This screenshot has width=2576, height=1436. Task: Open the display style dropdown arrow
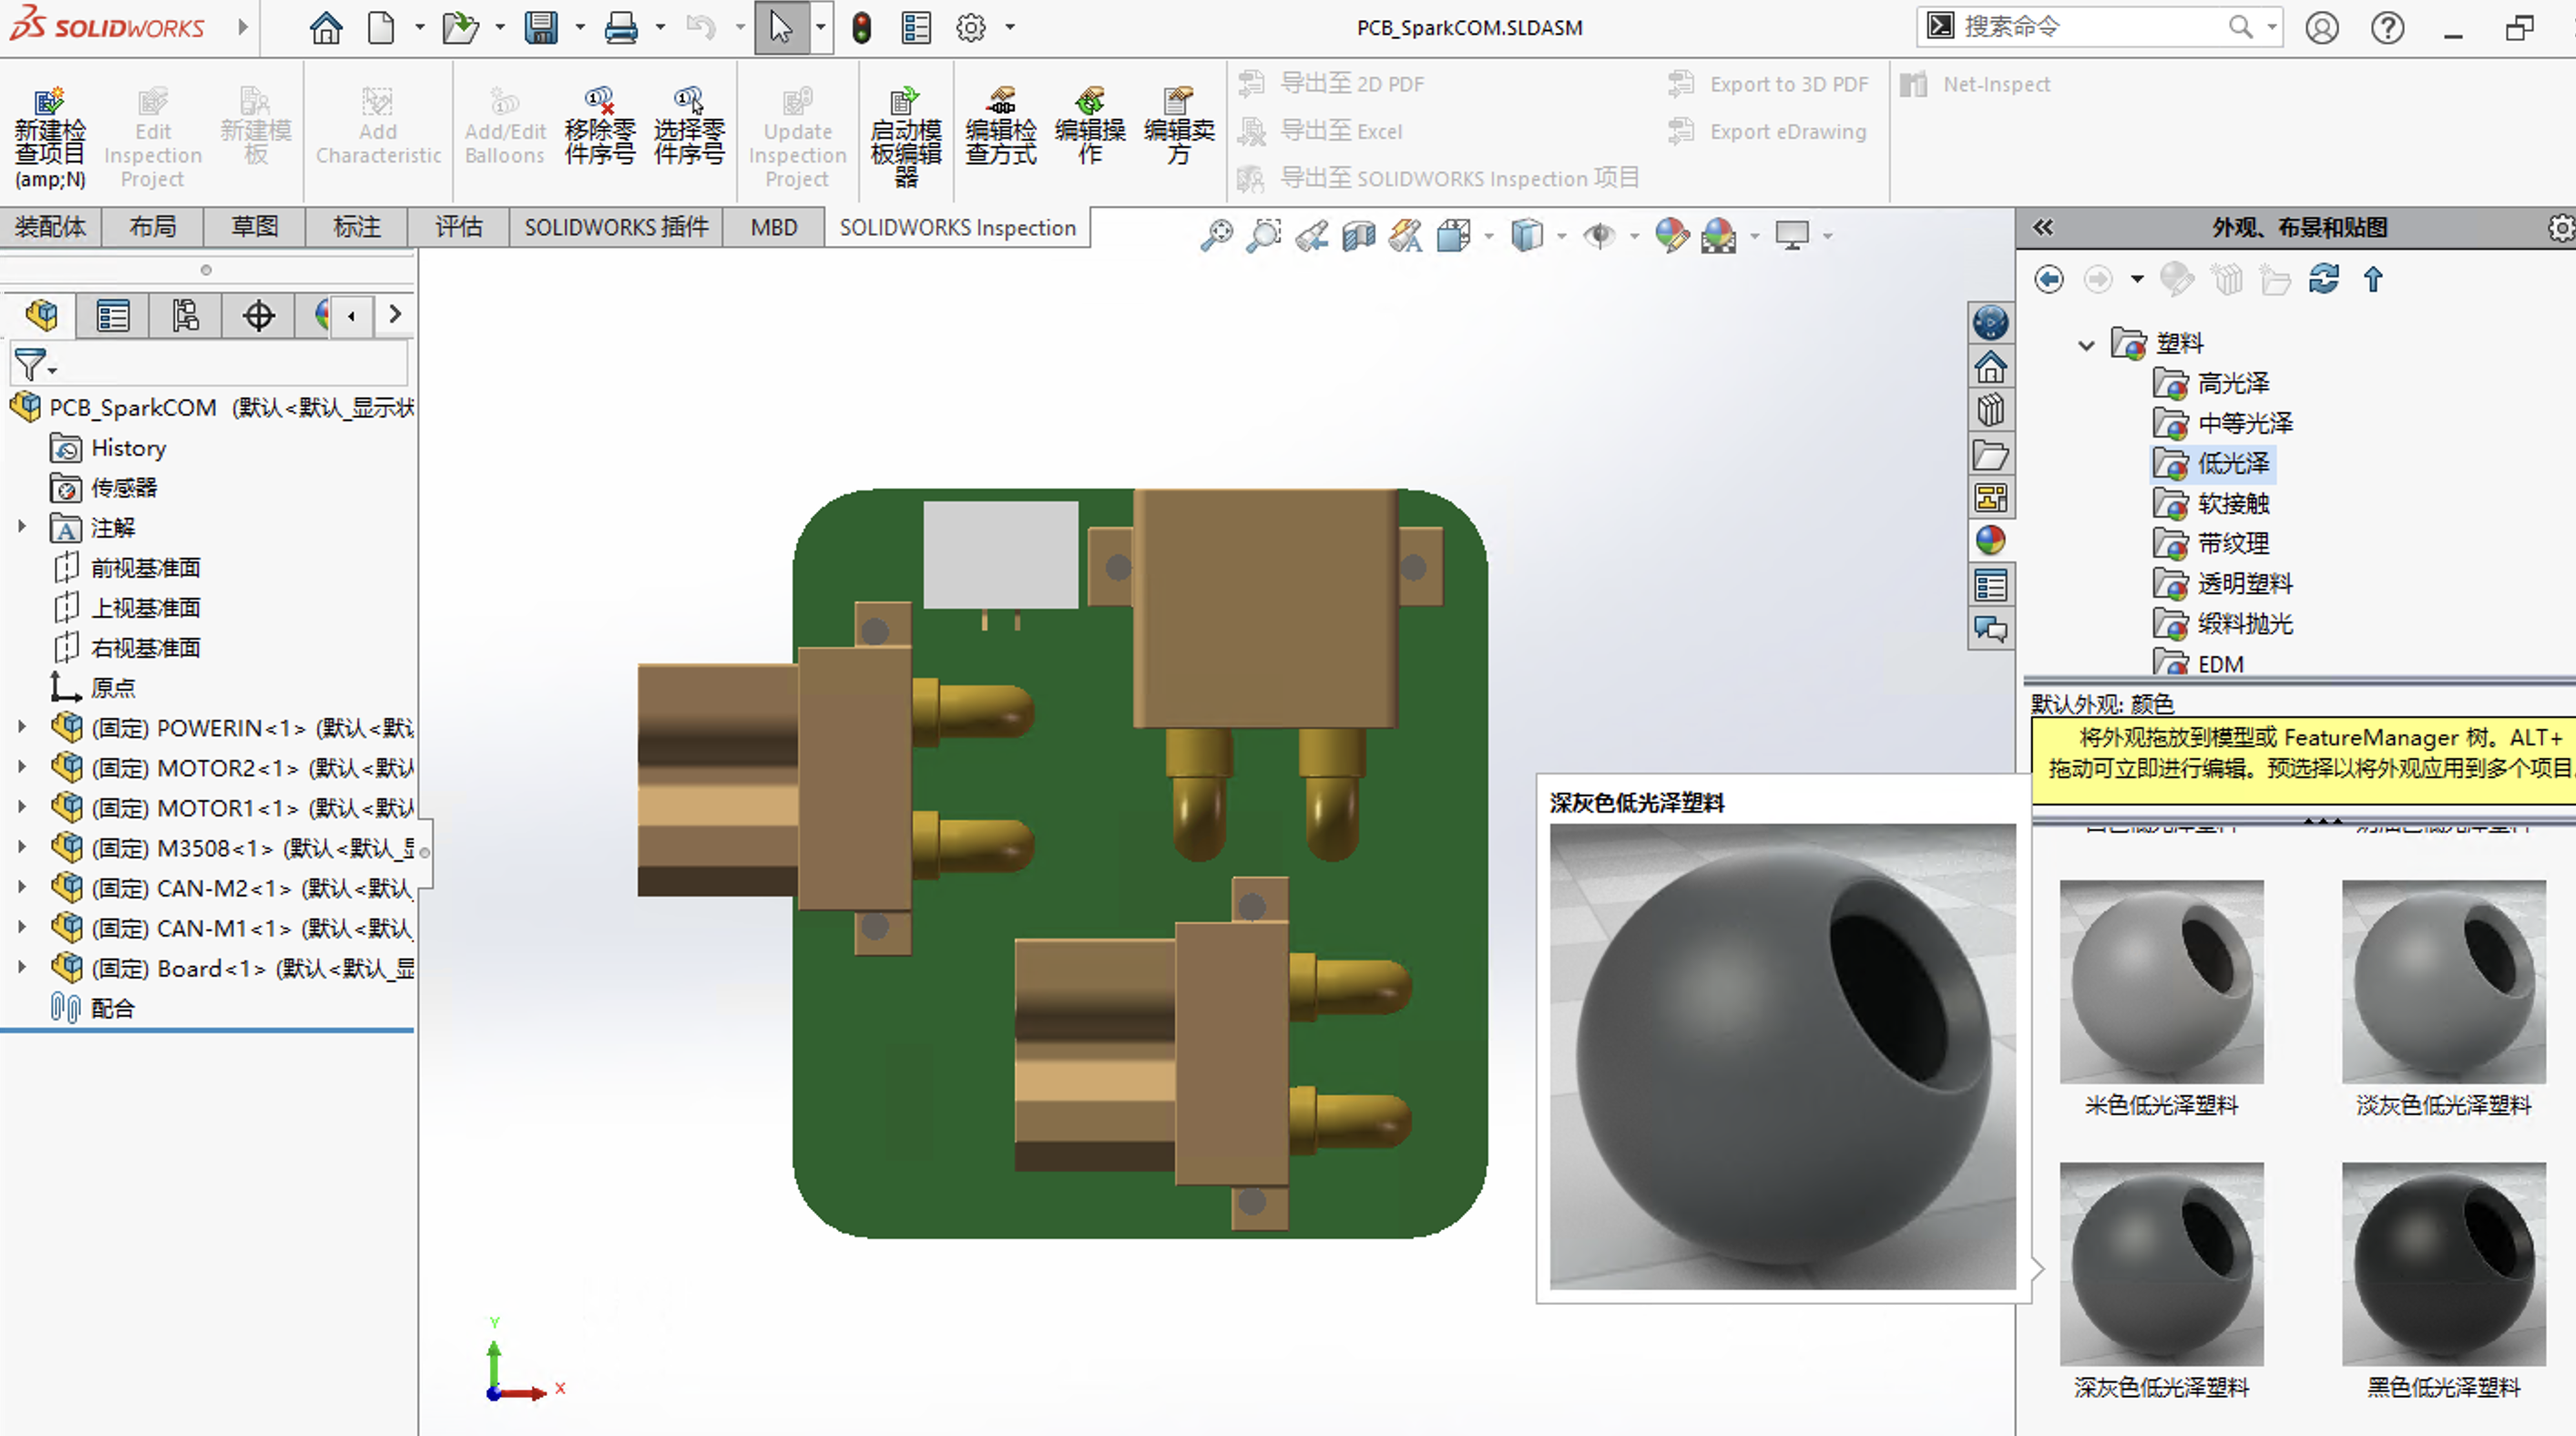click(1562, 237)
